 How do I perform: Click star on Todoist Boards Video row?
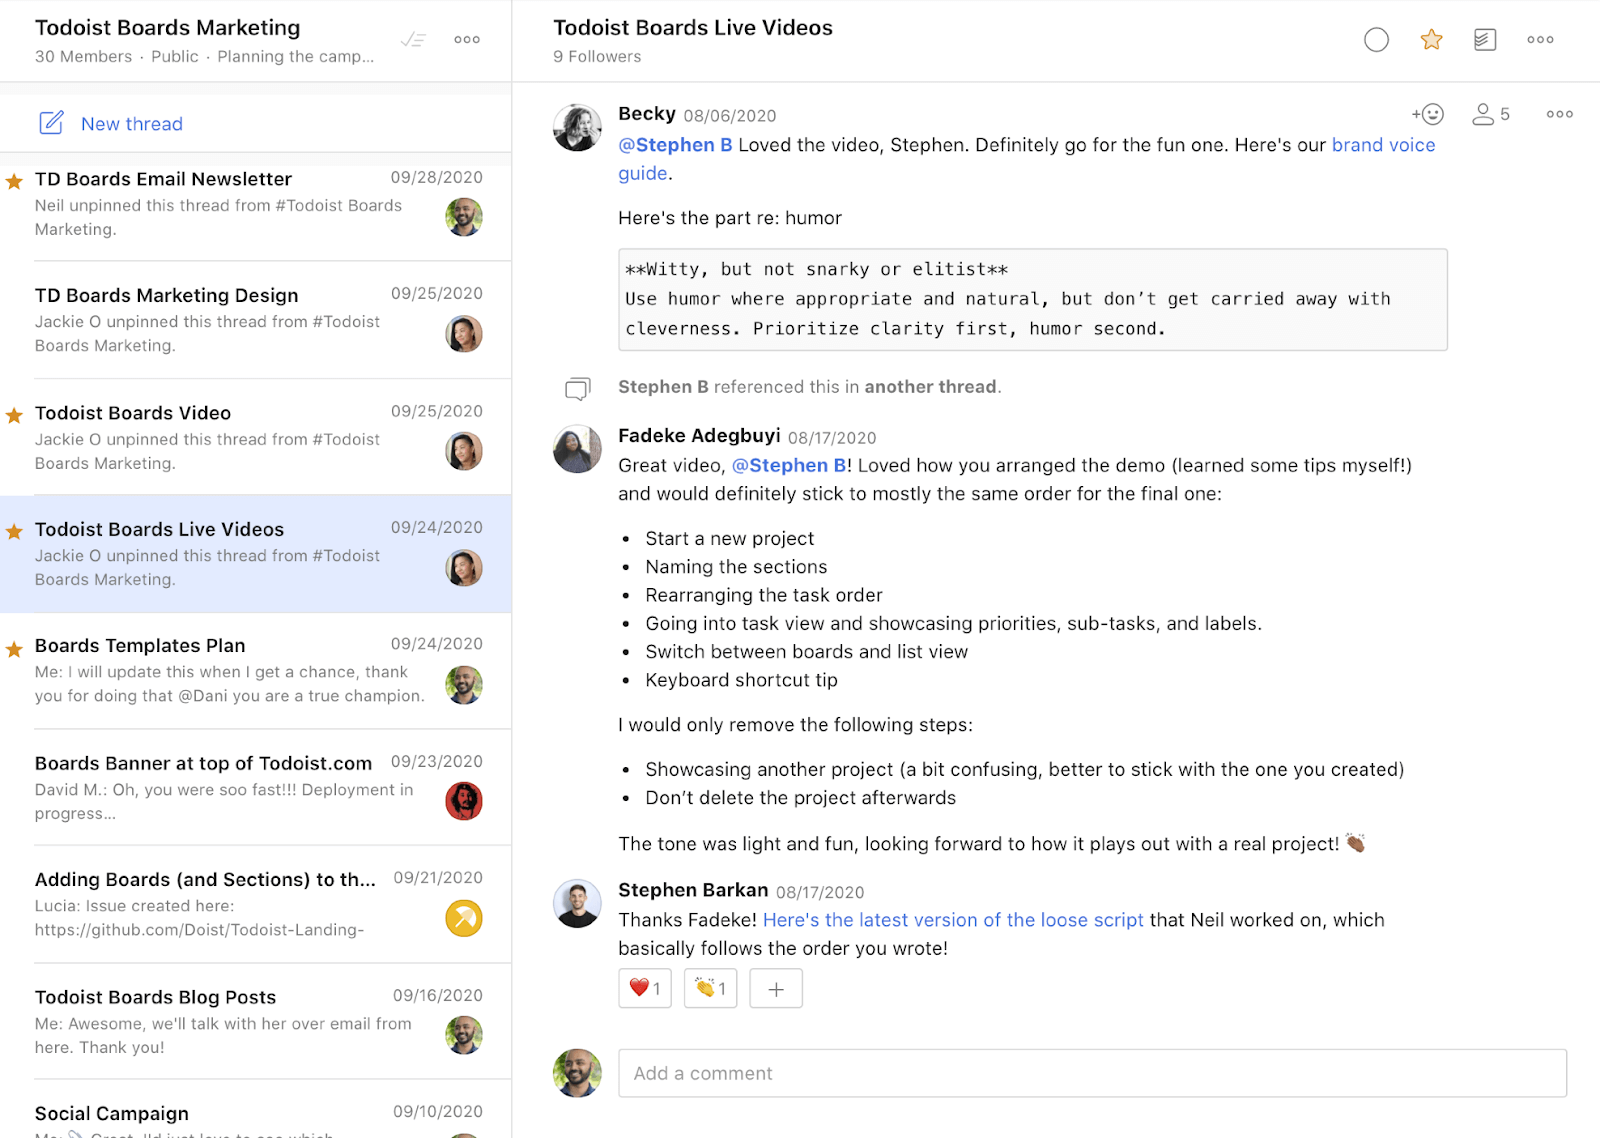pyautogui.click(x=14, y=415)
